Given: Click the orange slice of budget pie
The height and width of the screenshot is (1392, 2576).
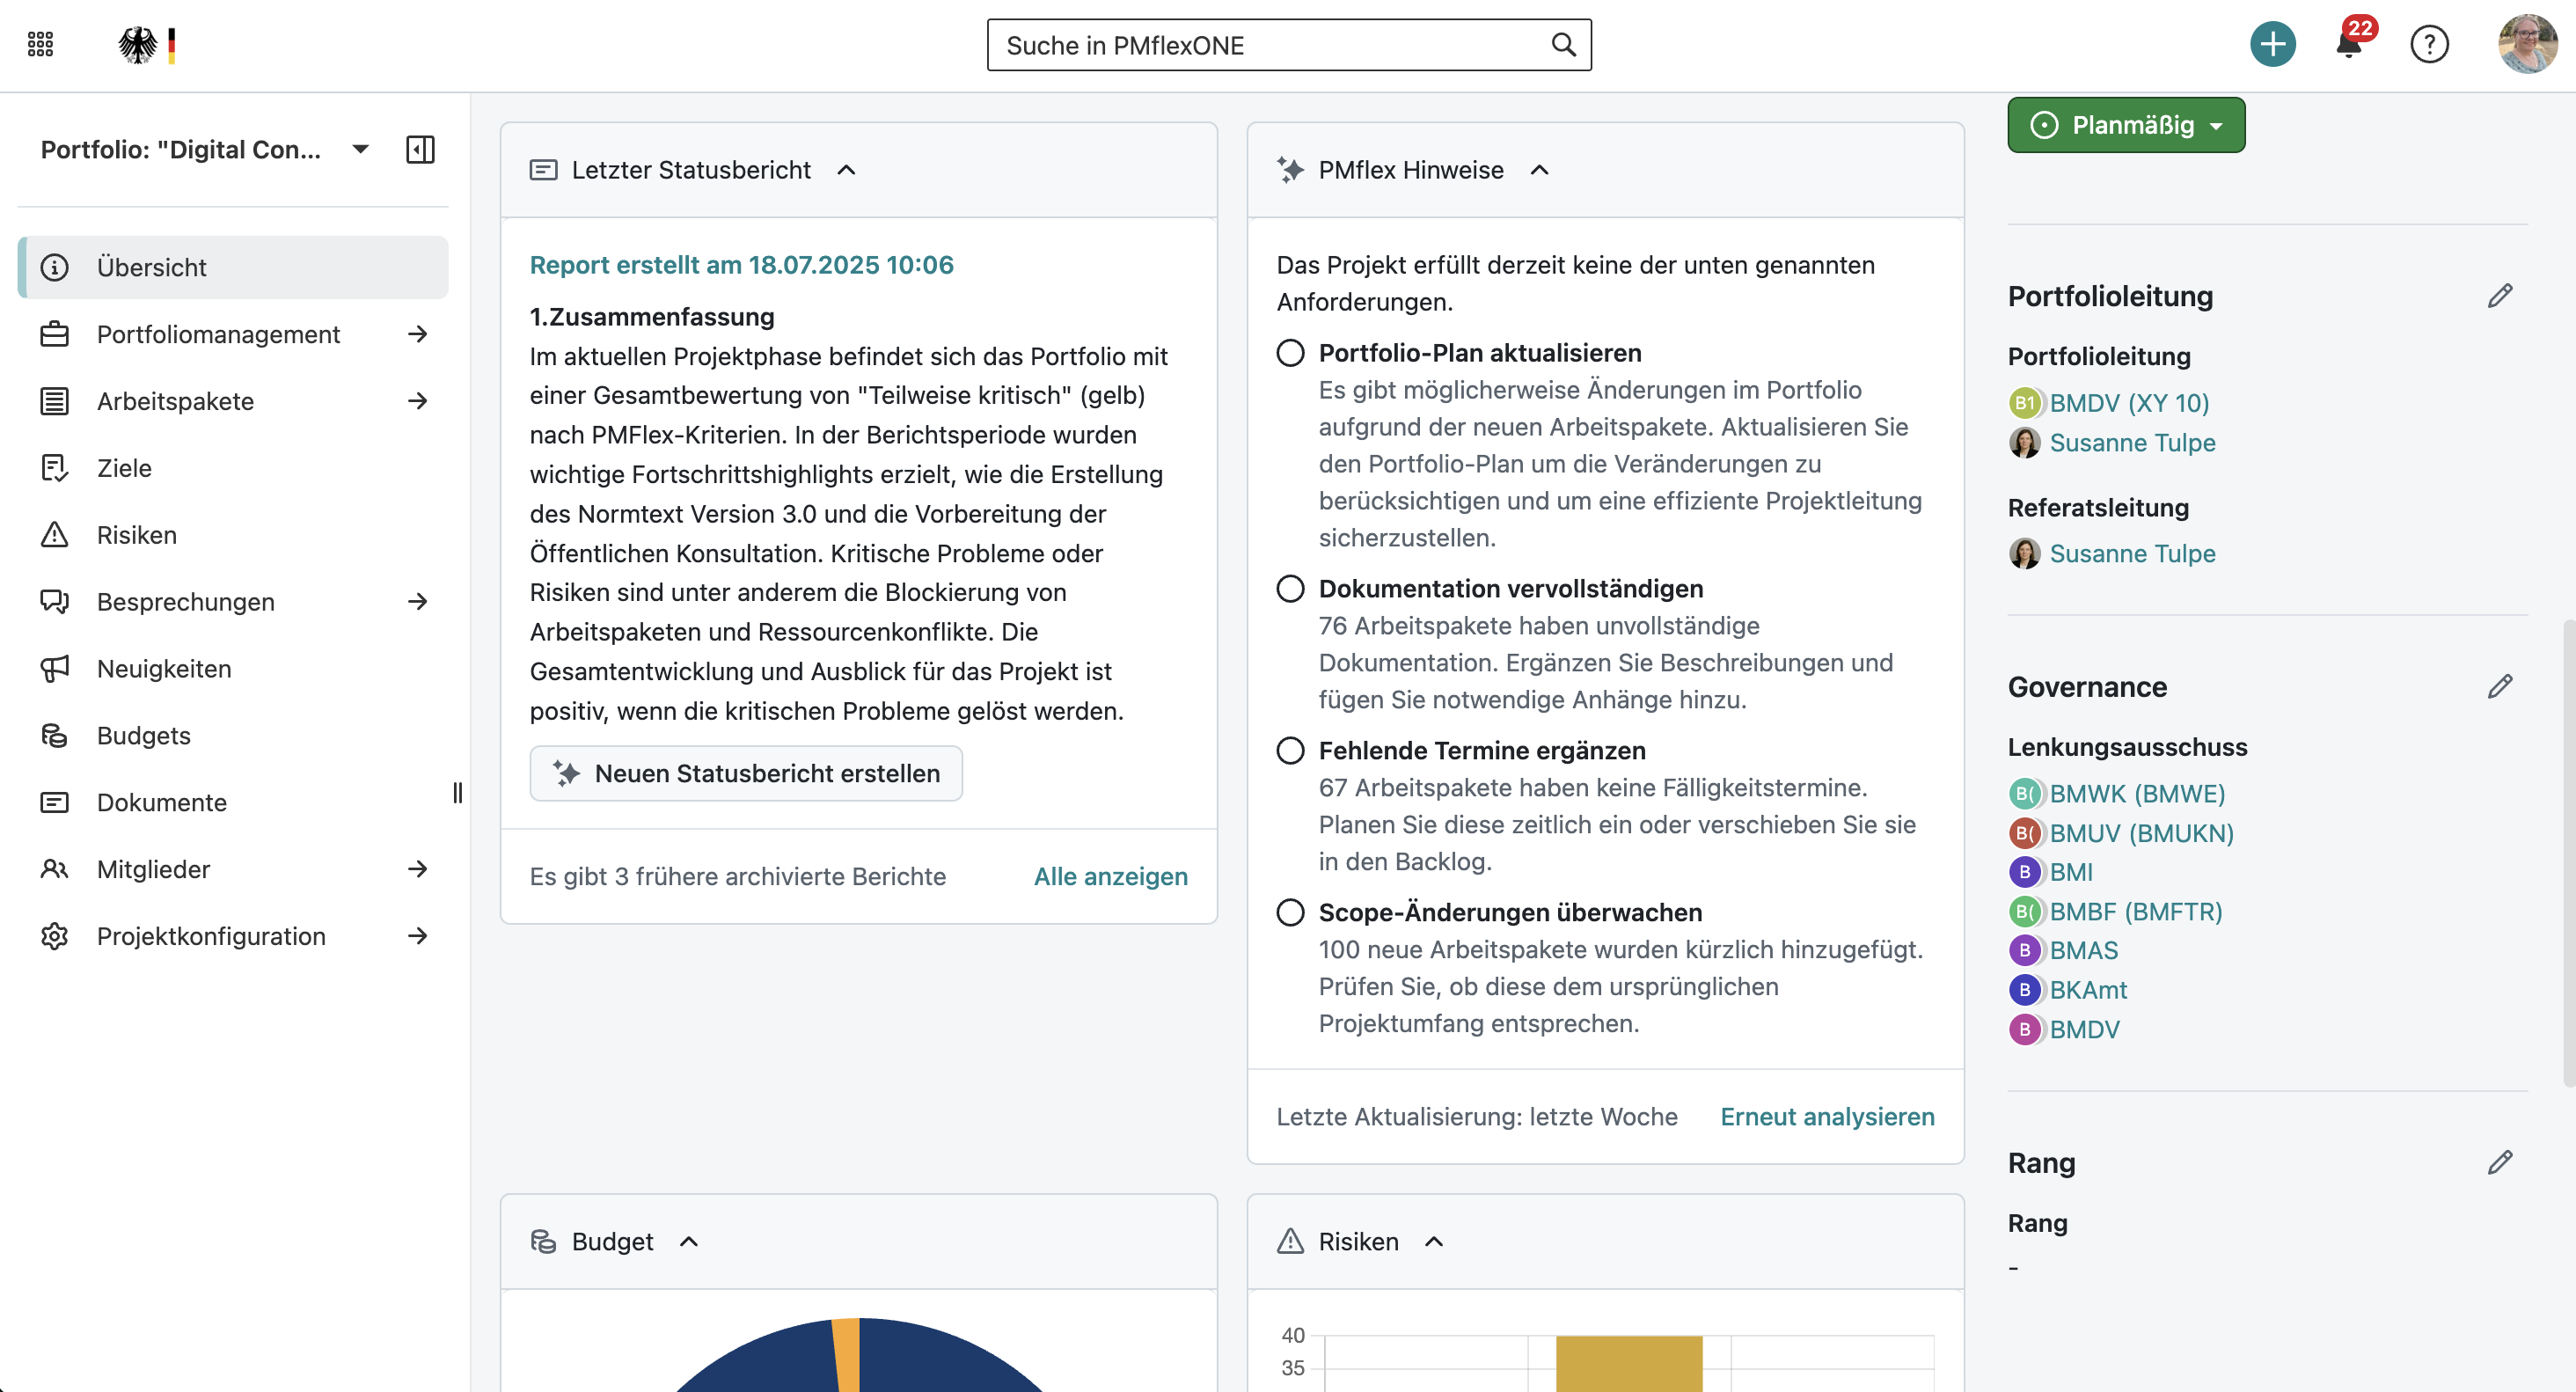Looking at the screenshot, I should point(847,1356).
